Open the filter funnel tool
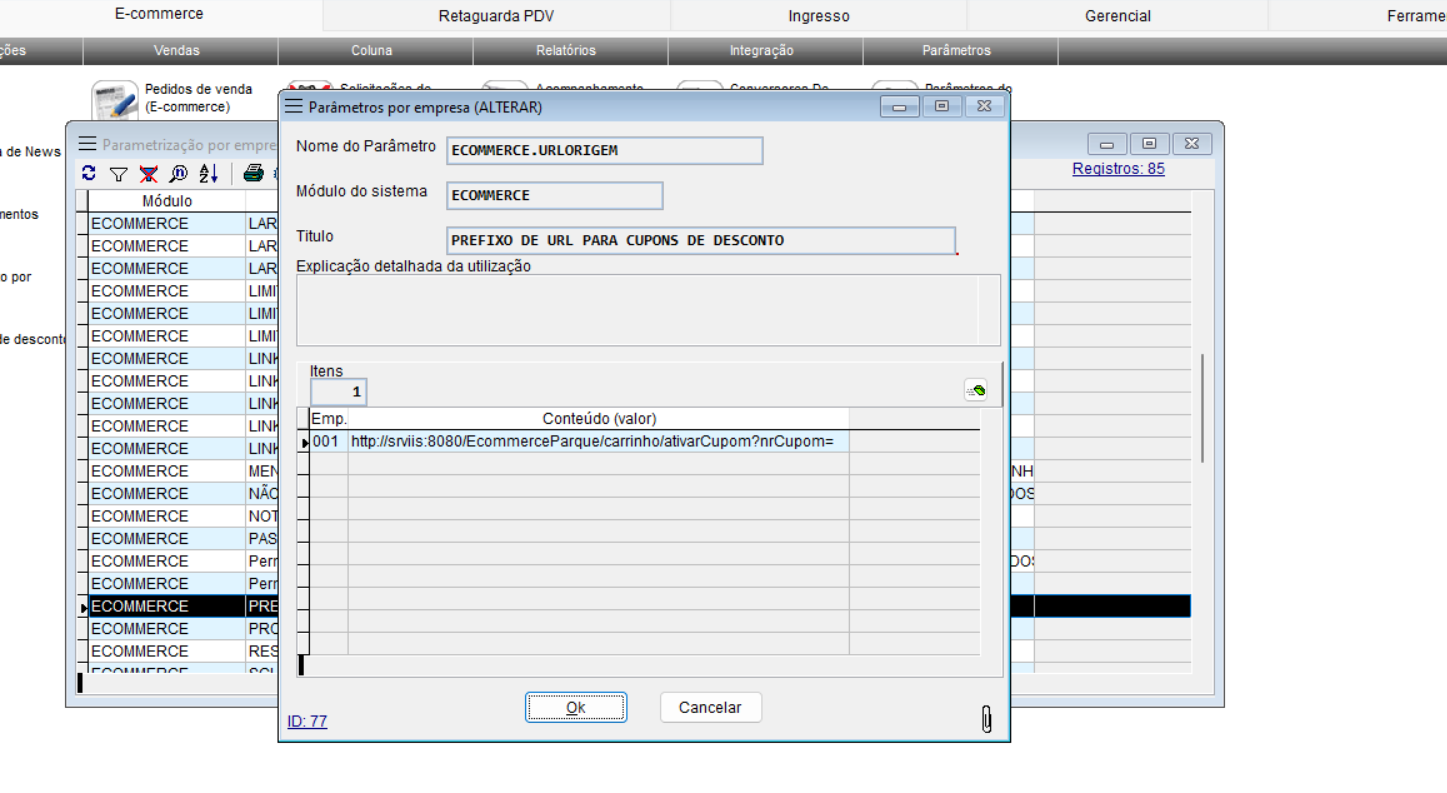 118,174
